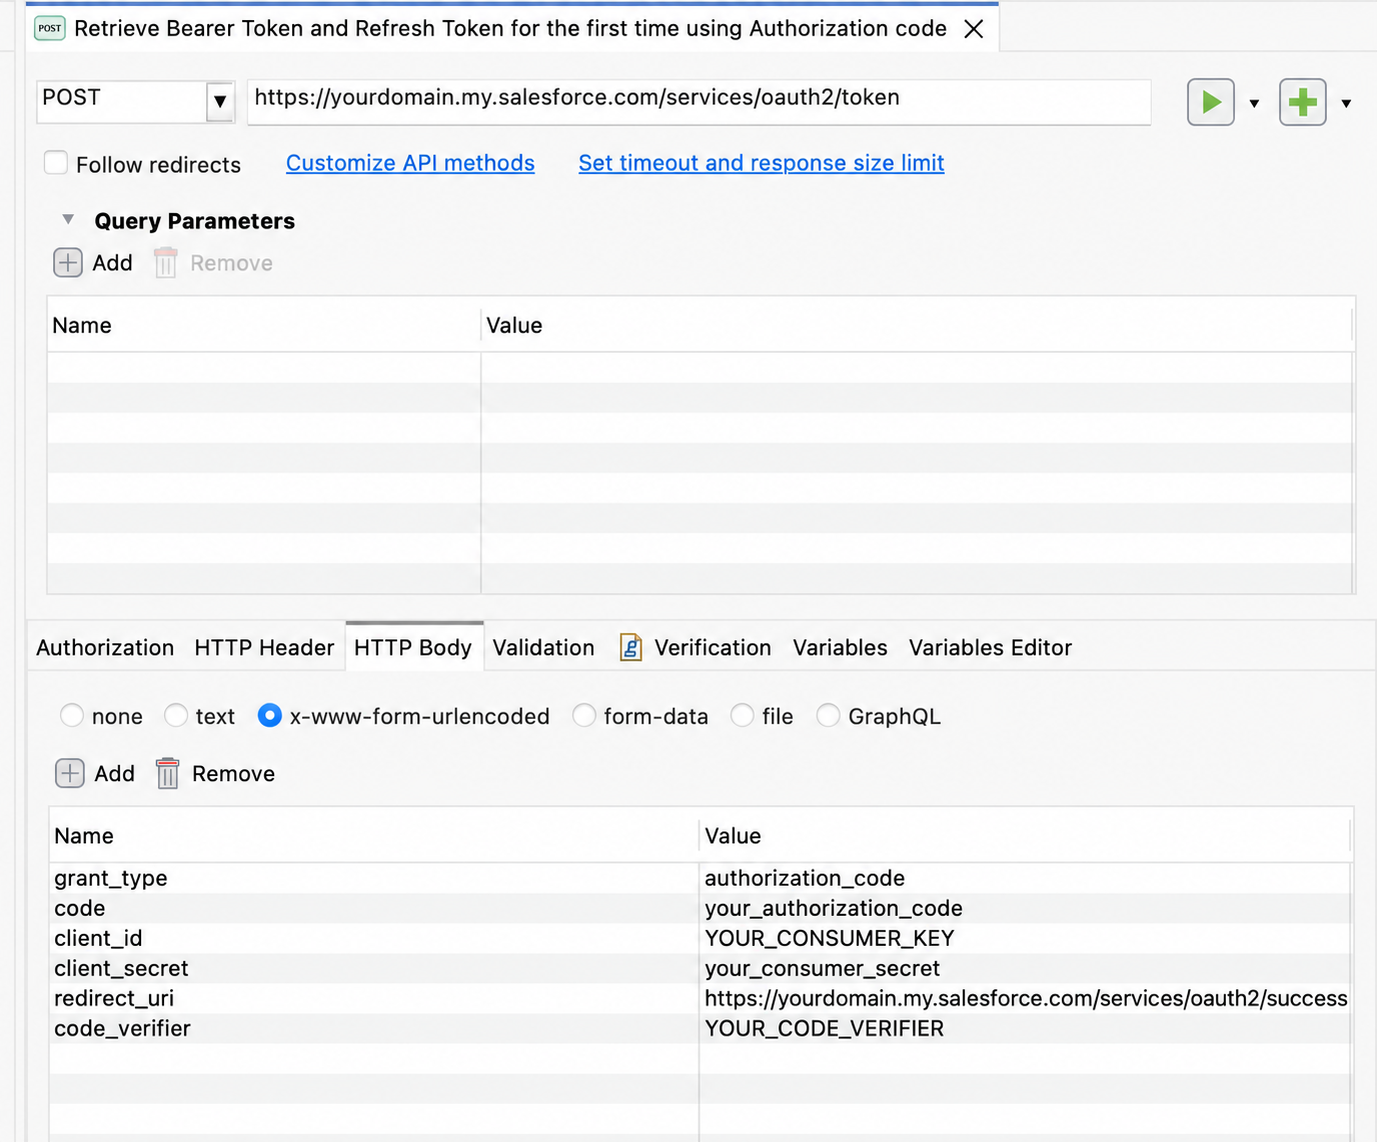1377x1142 pixels.
Task: Open dropdown arrow beside run button
Action: click(1254, 103)
